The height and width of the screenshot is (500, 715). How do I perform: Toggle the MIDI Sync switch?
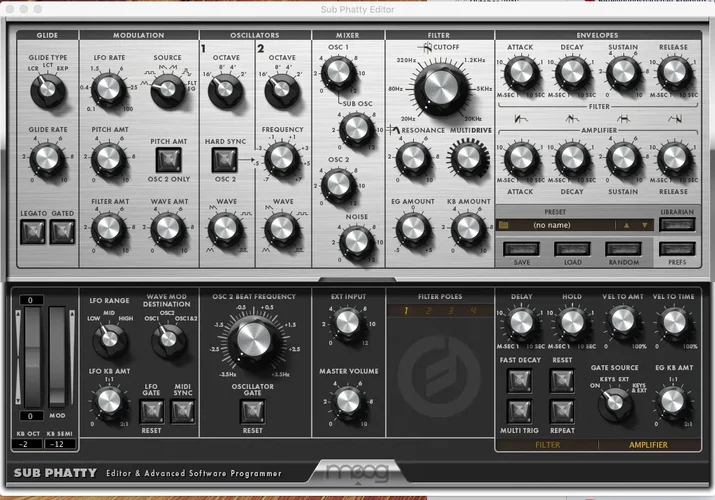pyautogui.click(x=182, y=412)
